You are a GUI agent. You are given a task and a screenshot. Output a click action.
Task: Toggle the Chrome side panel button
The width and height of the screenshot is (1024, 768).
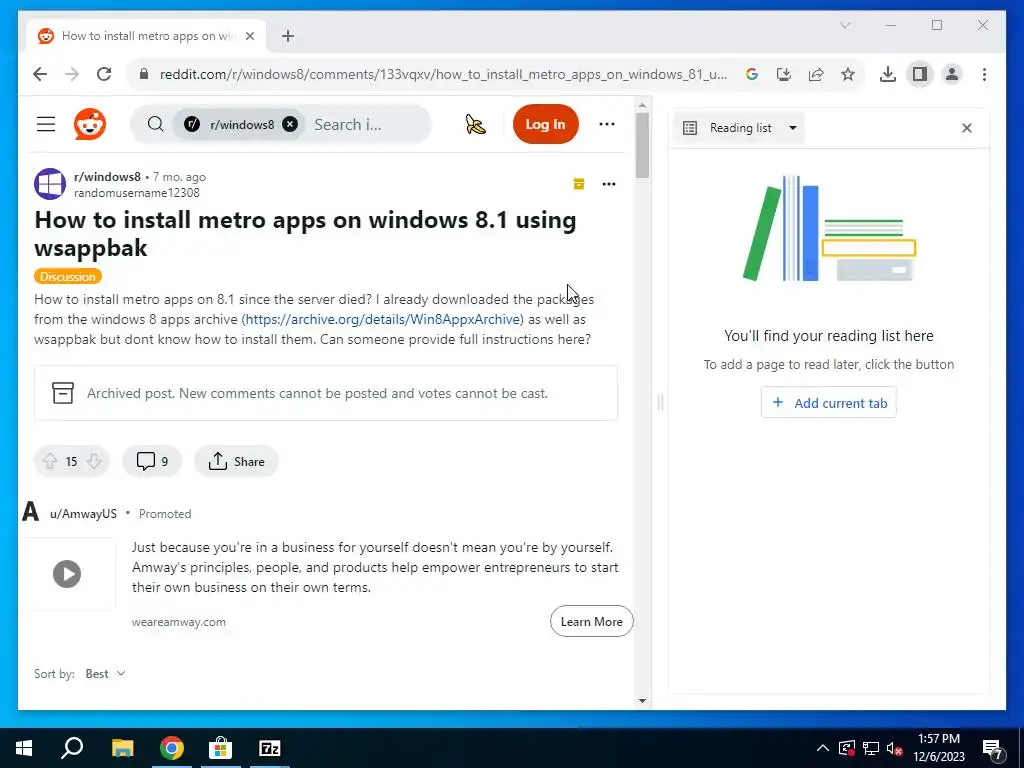920,74
